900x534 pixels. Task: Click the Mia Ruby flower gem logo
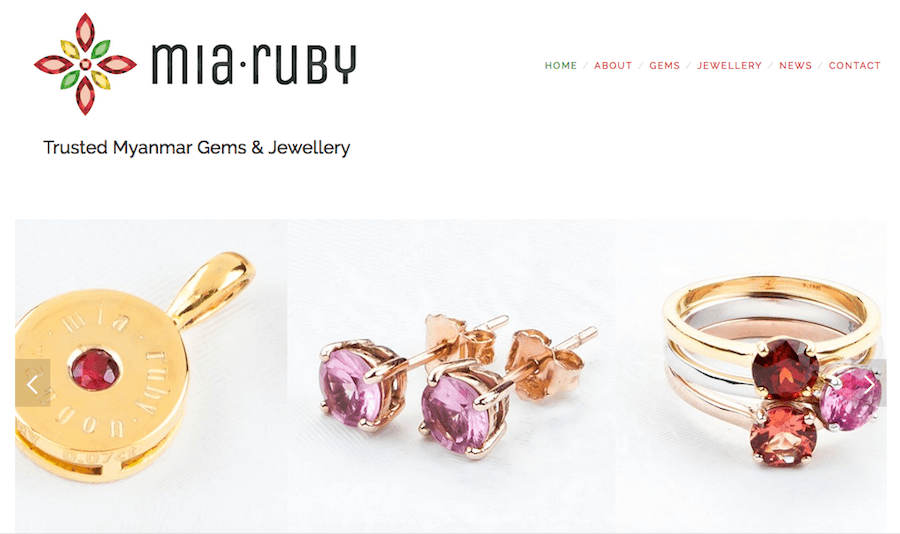[85, 64]
